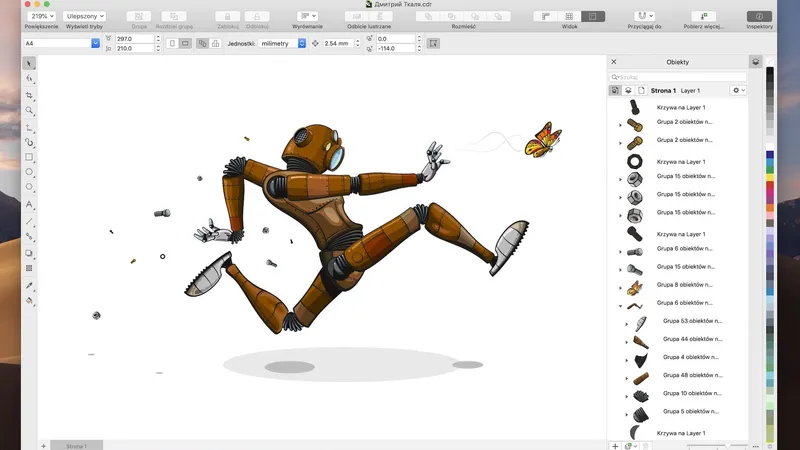800x450 pixels.
Task: Select the Eyedropper tool
Action: [x=29, y=284]
